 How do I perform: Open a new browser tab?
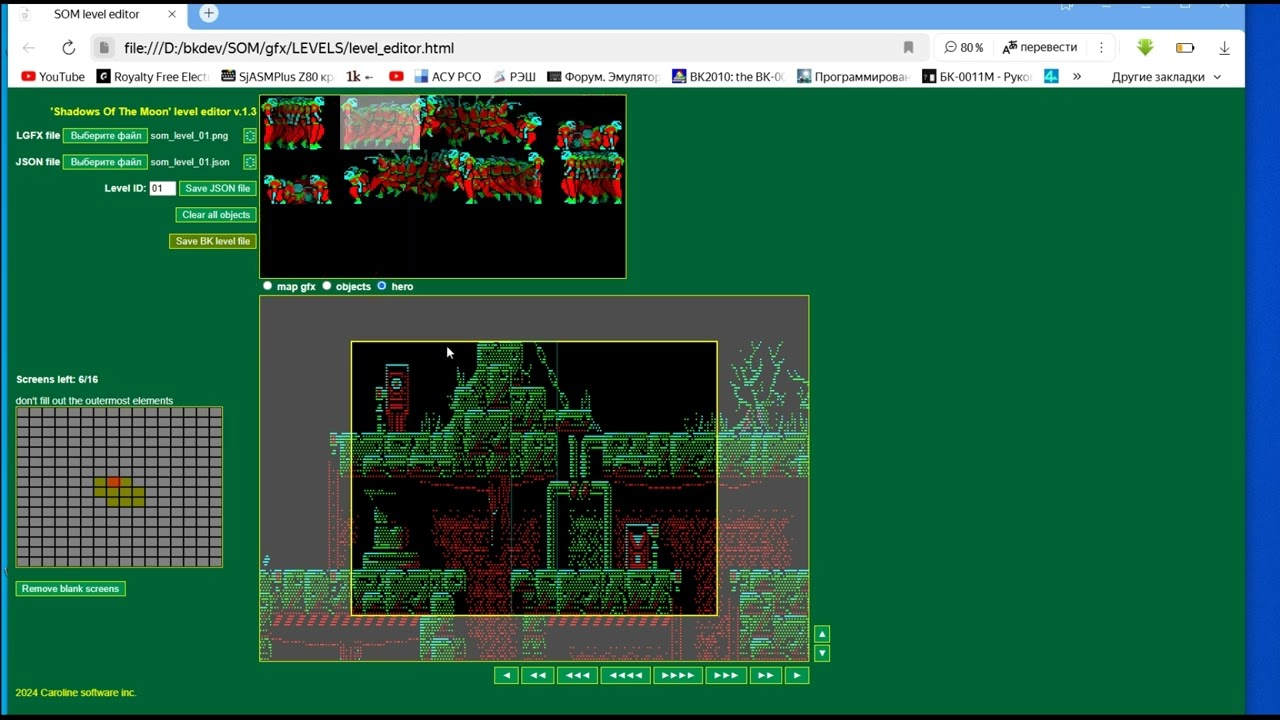[x=208, y=13]
